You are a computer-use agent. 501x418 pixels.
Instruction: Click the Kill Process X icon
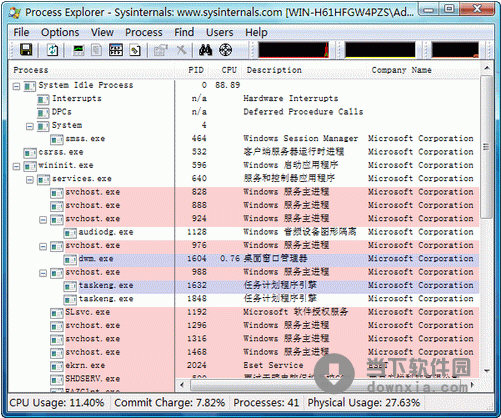pyautogui.click(x=181, y=50)
